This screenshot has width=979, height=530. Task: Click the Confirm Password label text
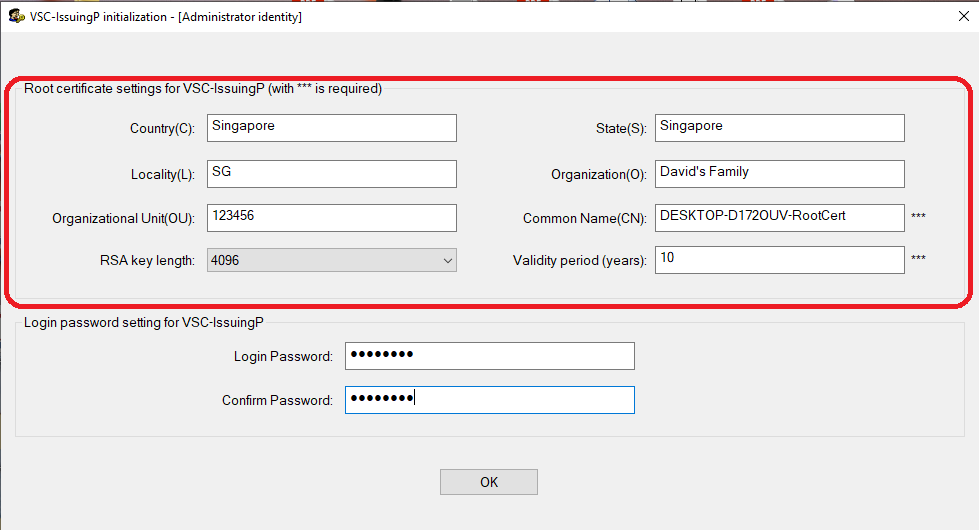coord(277,401)
